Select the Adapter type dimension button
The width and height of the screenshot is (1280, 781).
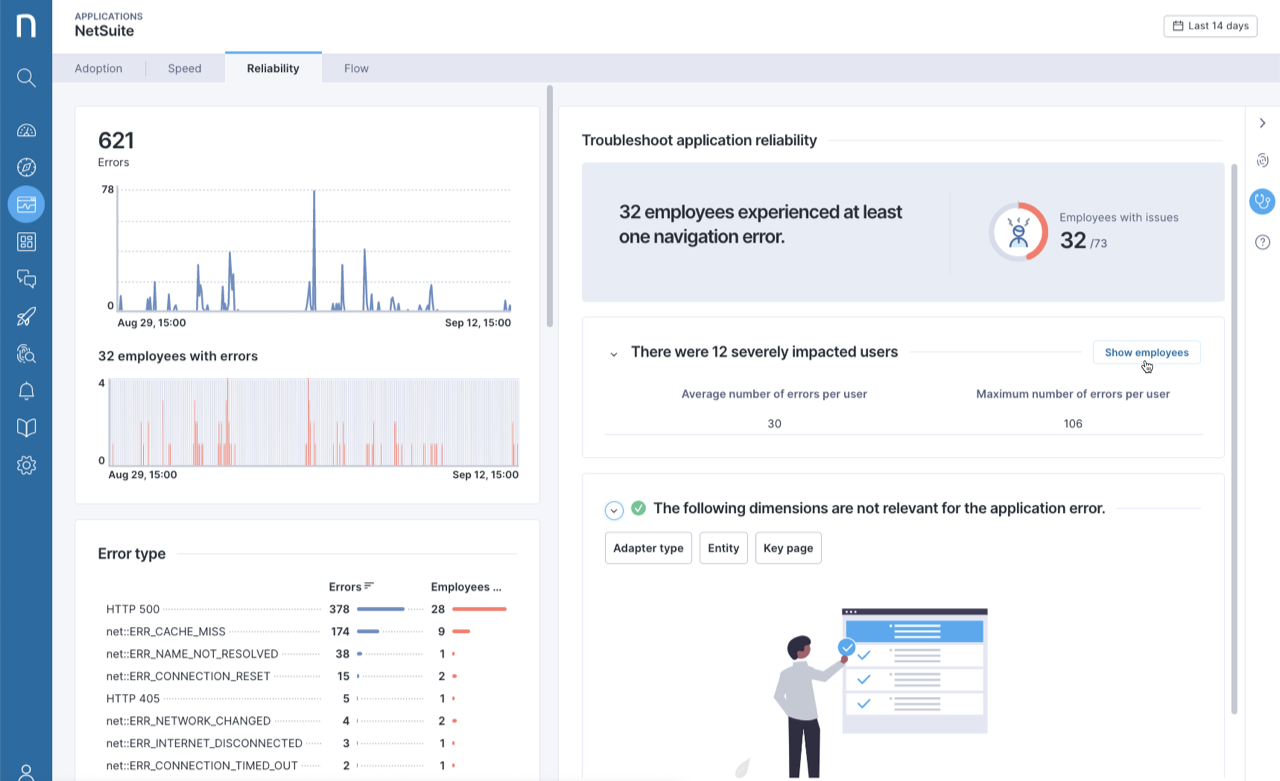coord(648,548)
